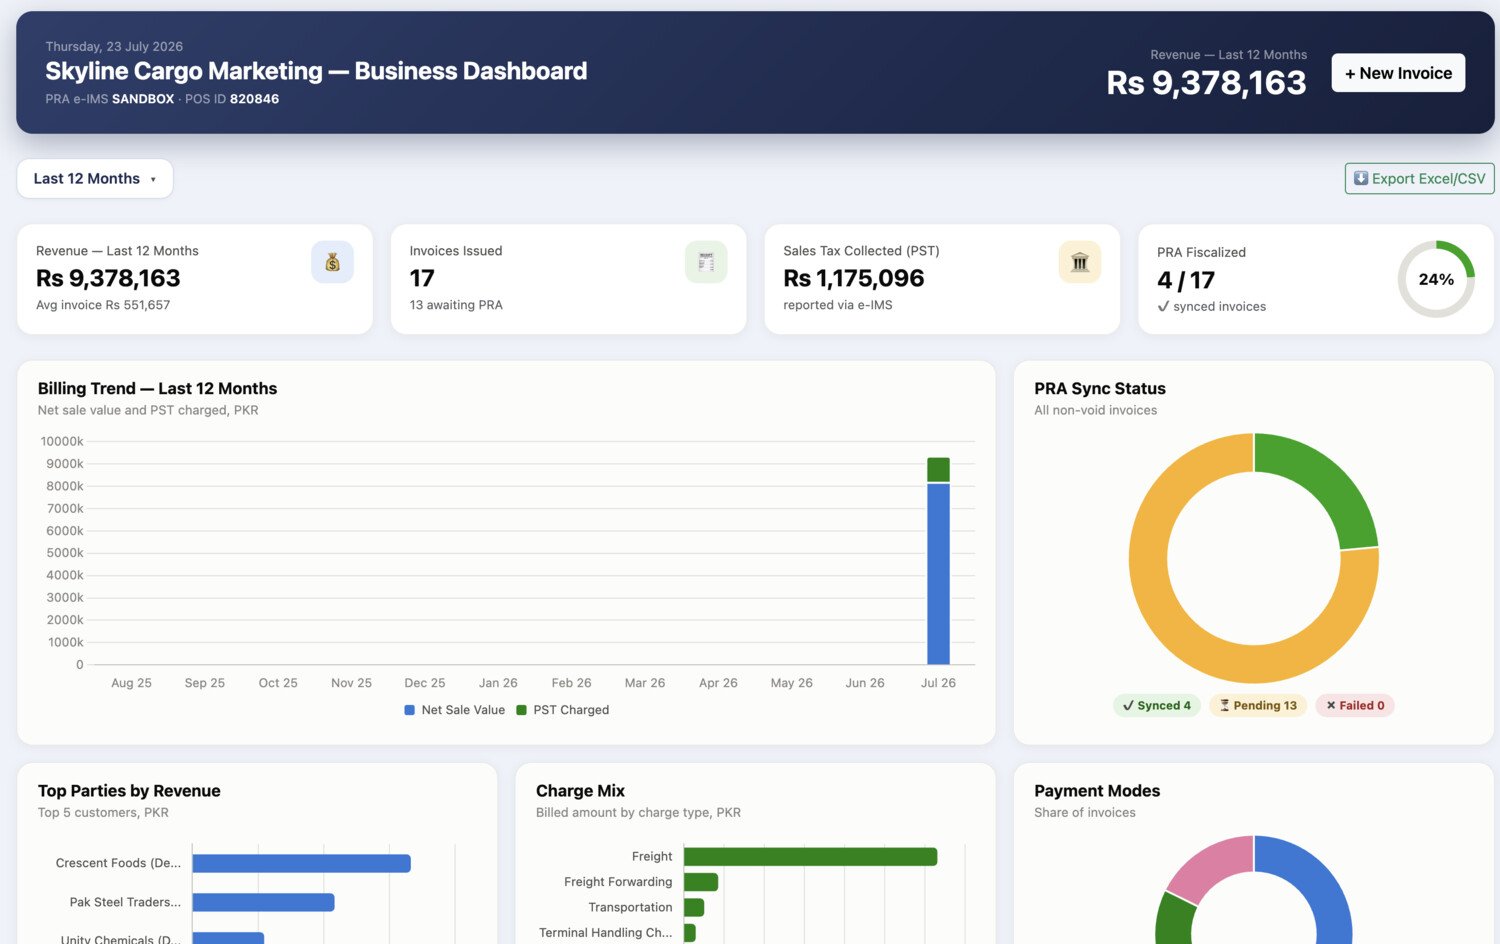Click the 'Charge Mix' heading

580,791
